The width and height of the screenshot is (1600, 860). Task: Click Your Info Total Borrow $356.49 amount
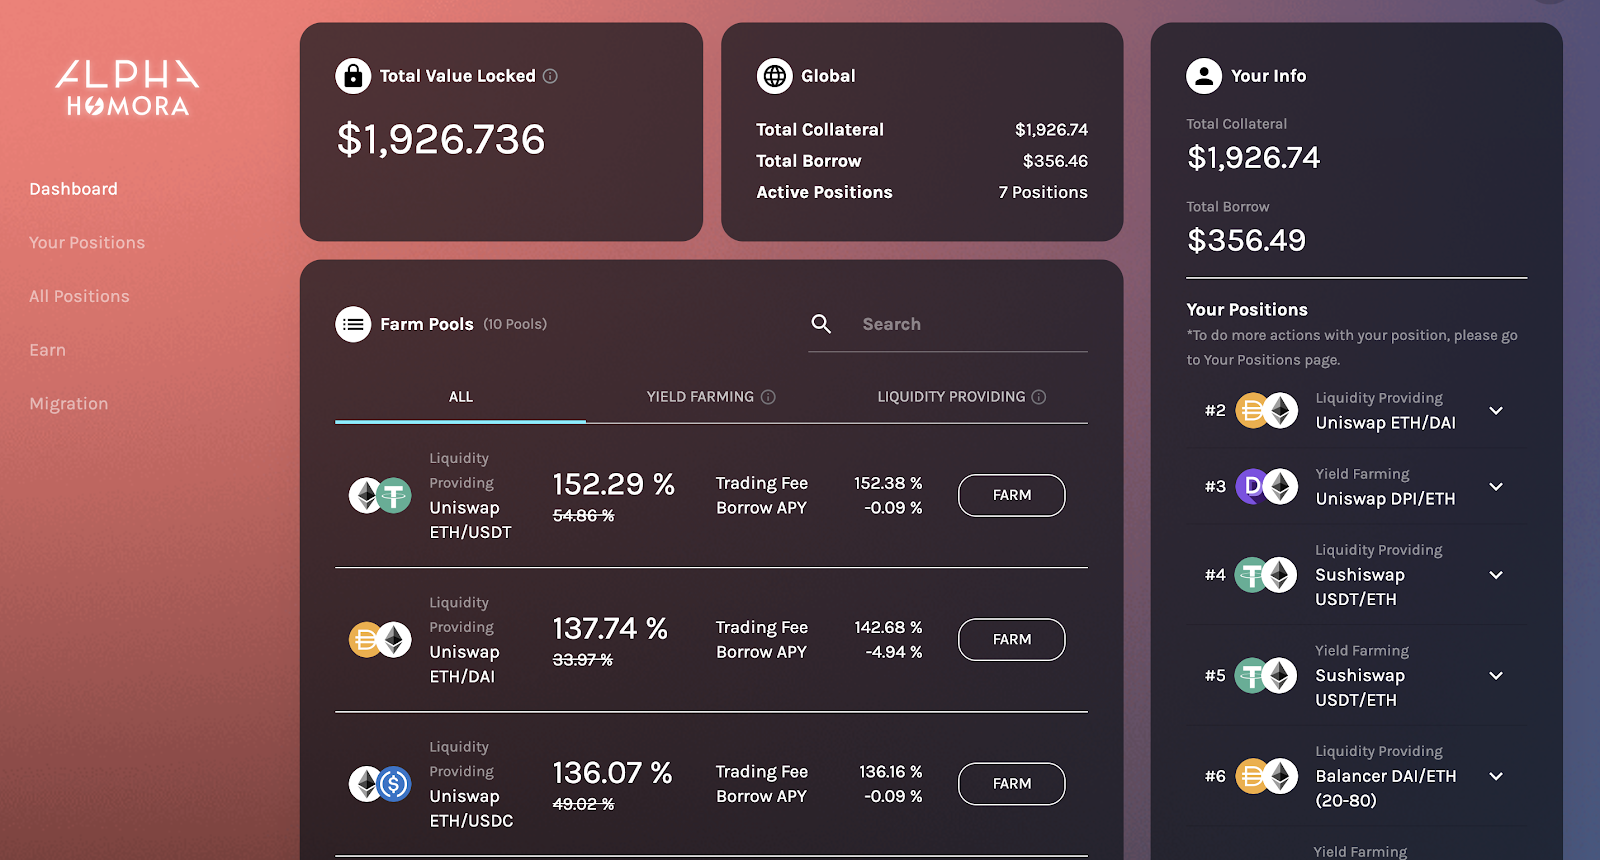(x=1246, y=241)
